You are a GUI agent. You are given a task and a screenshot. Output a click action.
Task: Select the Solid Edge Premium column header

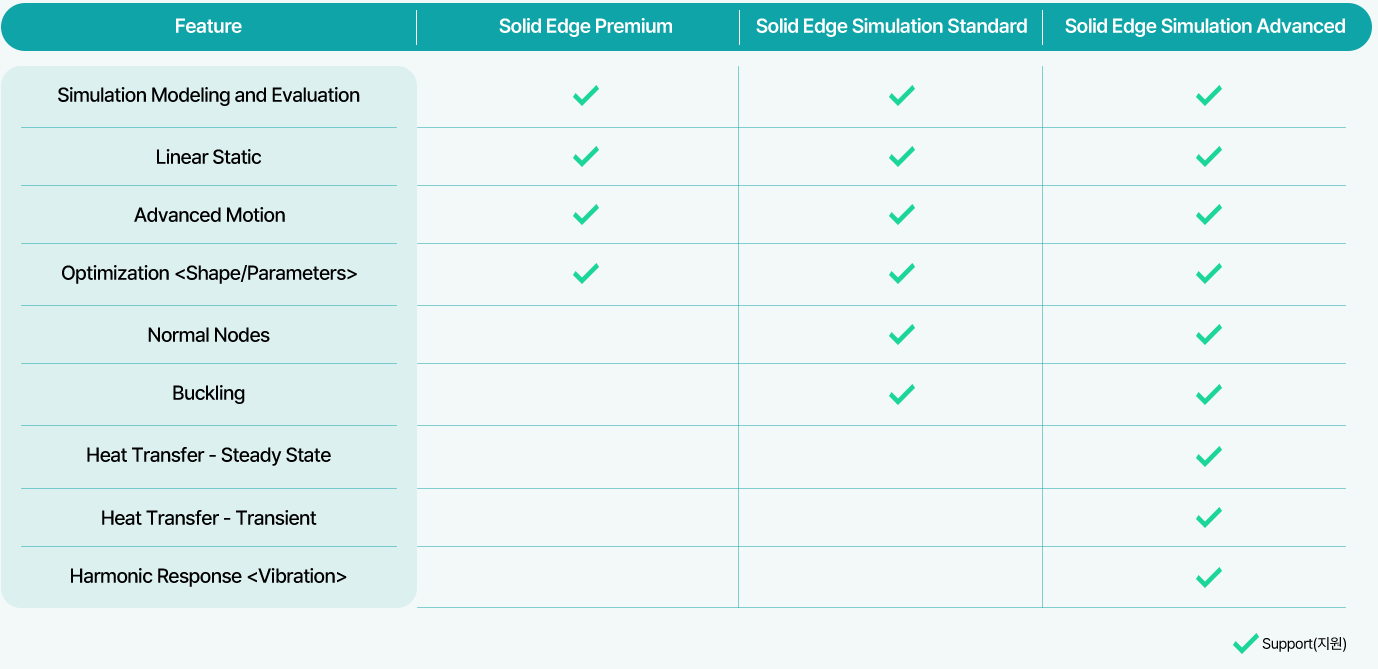pyautogui.click(x=586, y=26)
